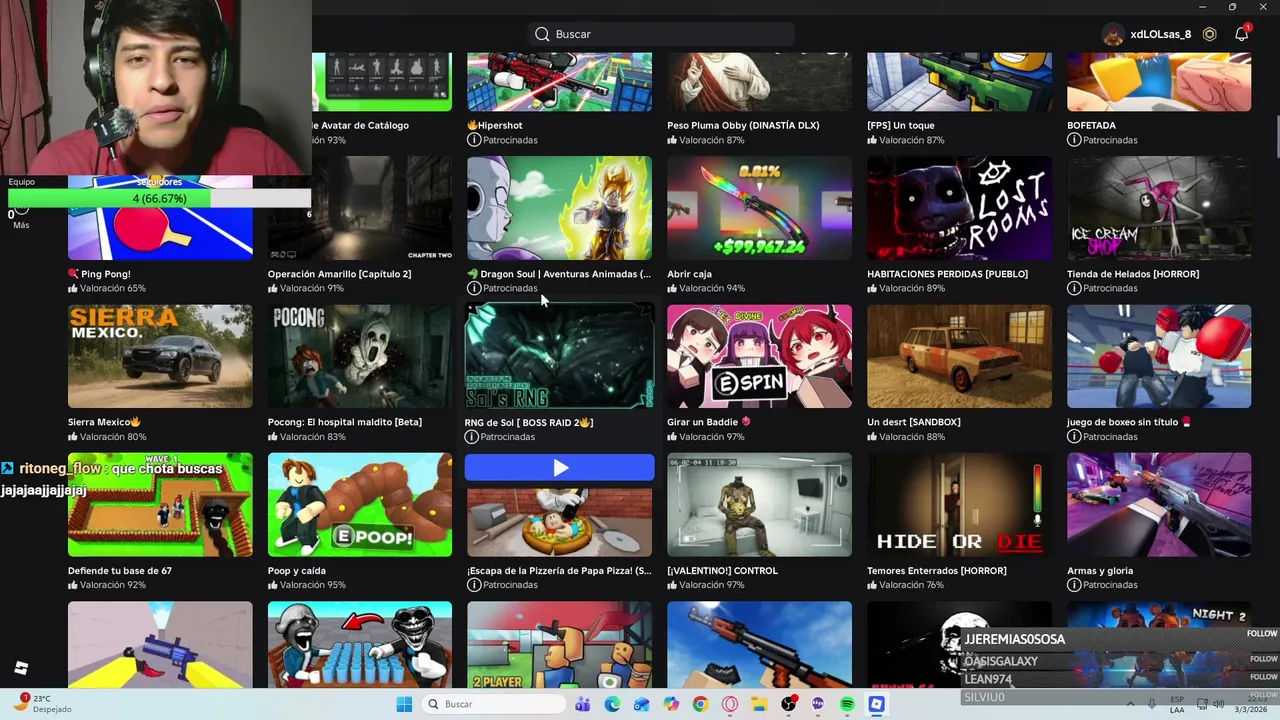Image resolution: width=1280 pixels, height=720 pixels.
Task: Click Más in the left sidebar
Action: pos(21,225)
